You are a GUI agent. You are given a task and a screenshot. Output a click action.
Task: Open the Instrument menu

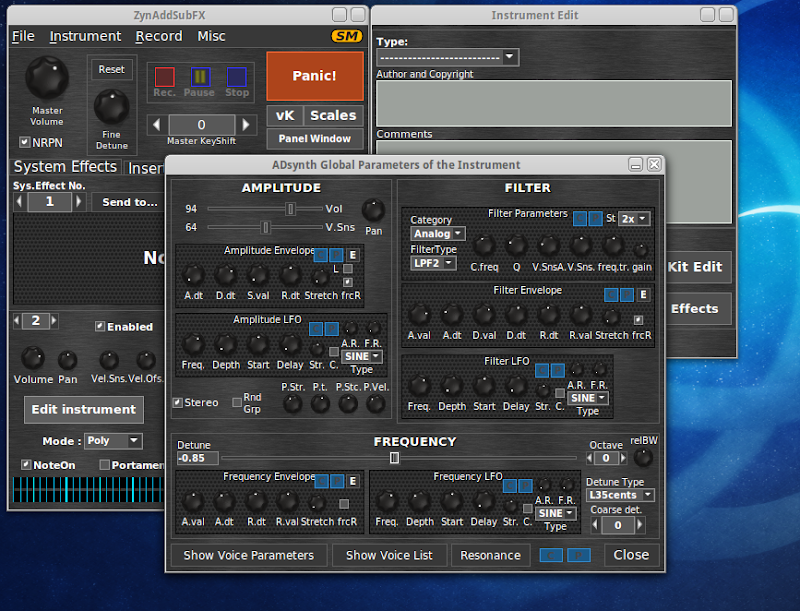coord(85,36)
